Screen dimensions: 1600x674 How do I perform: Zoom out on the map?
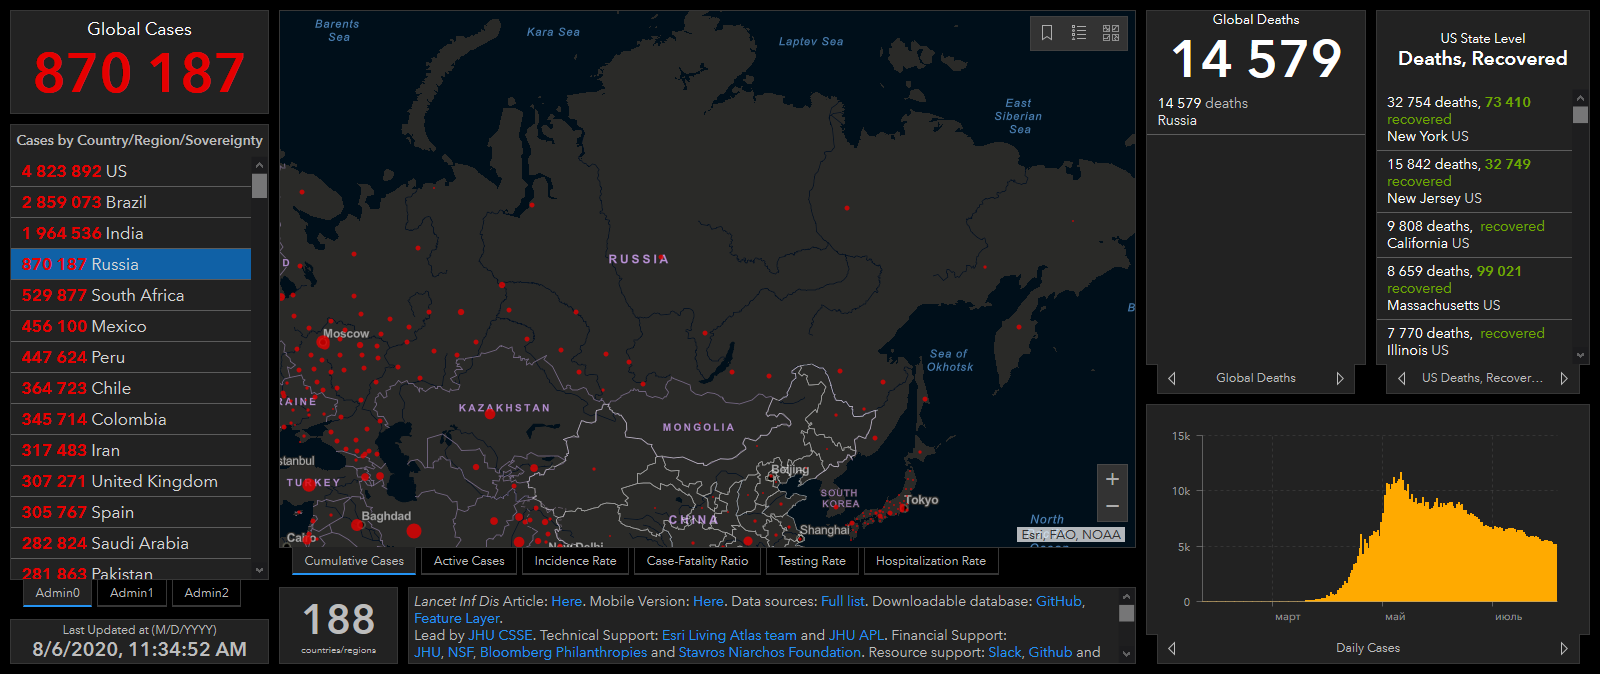1112,507
